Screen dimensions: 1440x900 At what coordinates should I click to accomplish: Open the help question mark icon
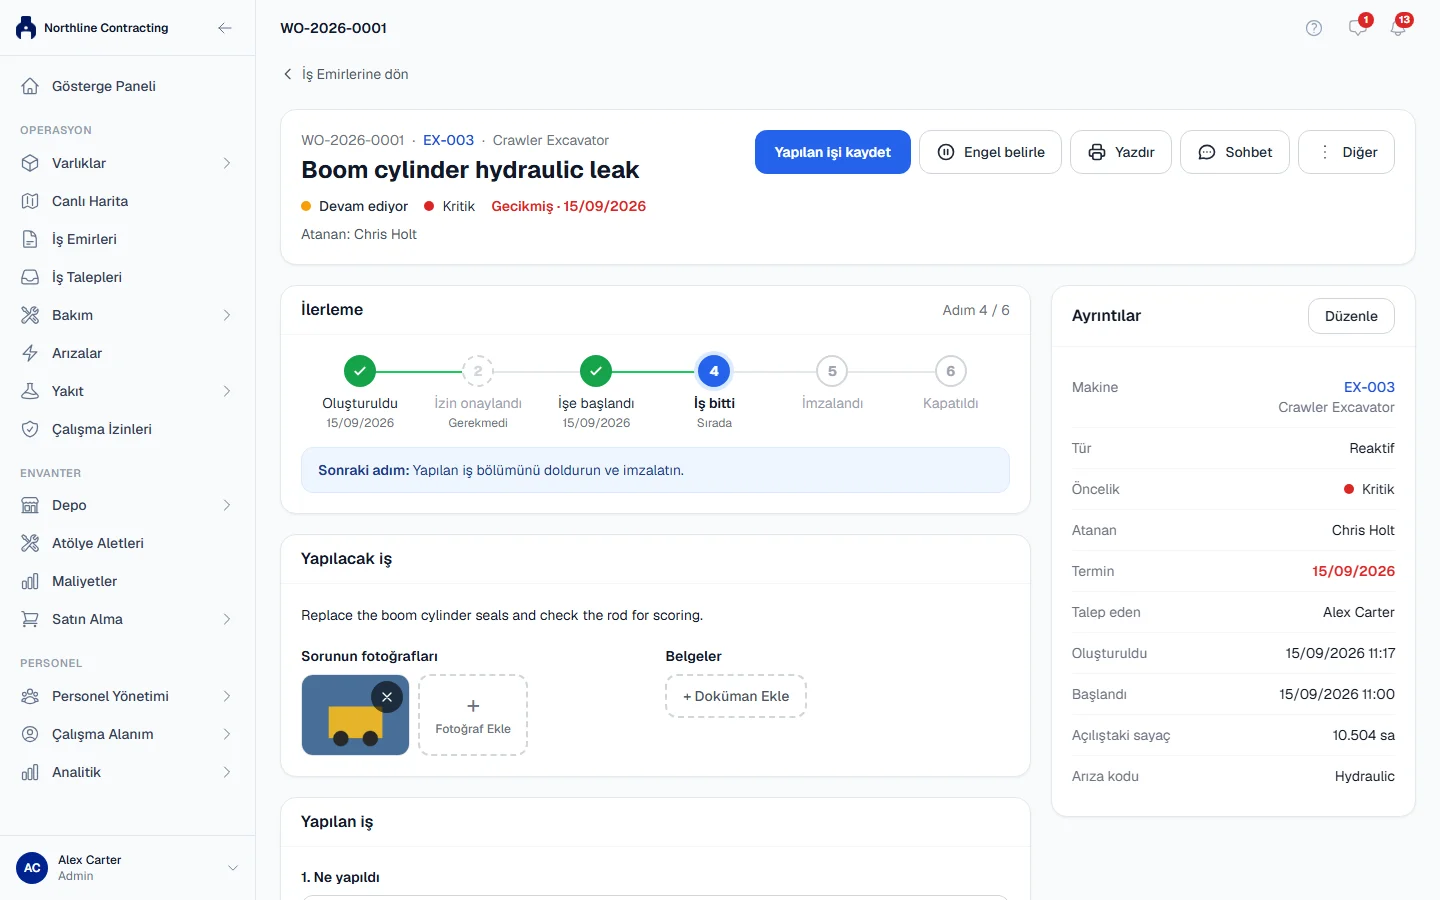pyautogui.click(x=1314, y=28)
